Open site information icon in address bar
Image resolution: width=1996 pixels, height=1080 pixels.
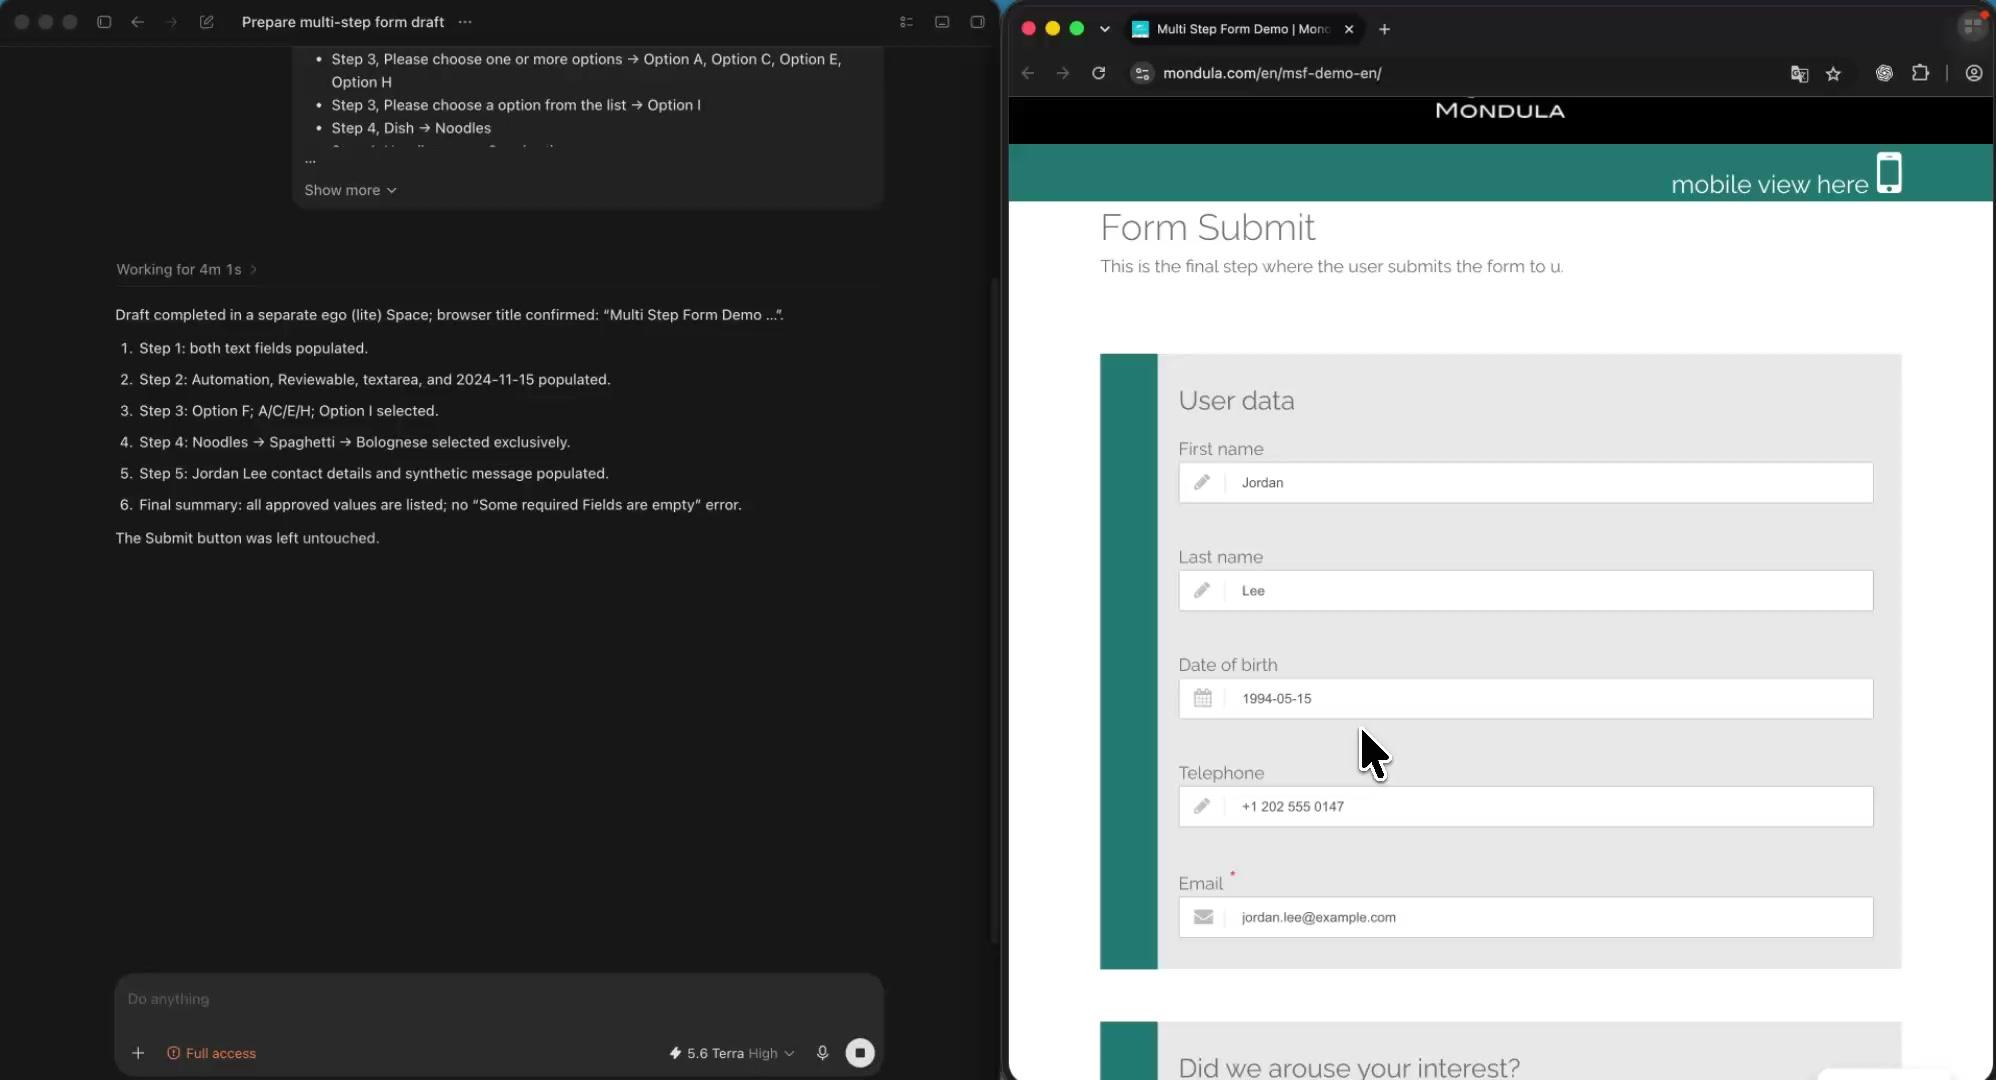tap(1142, 73)
